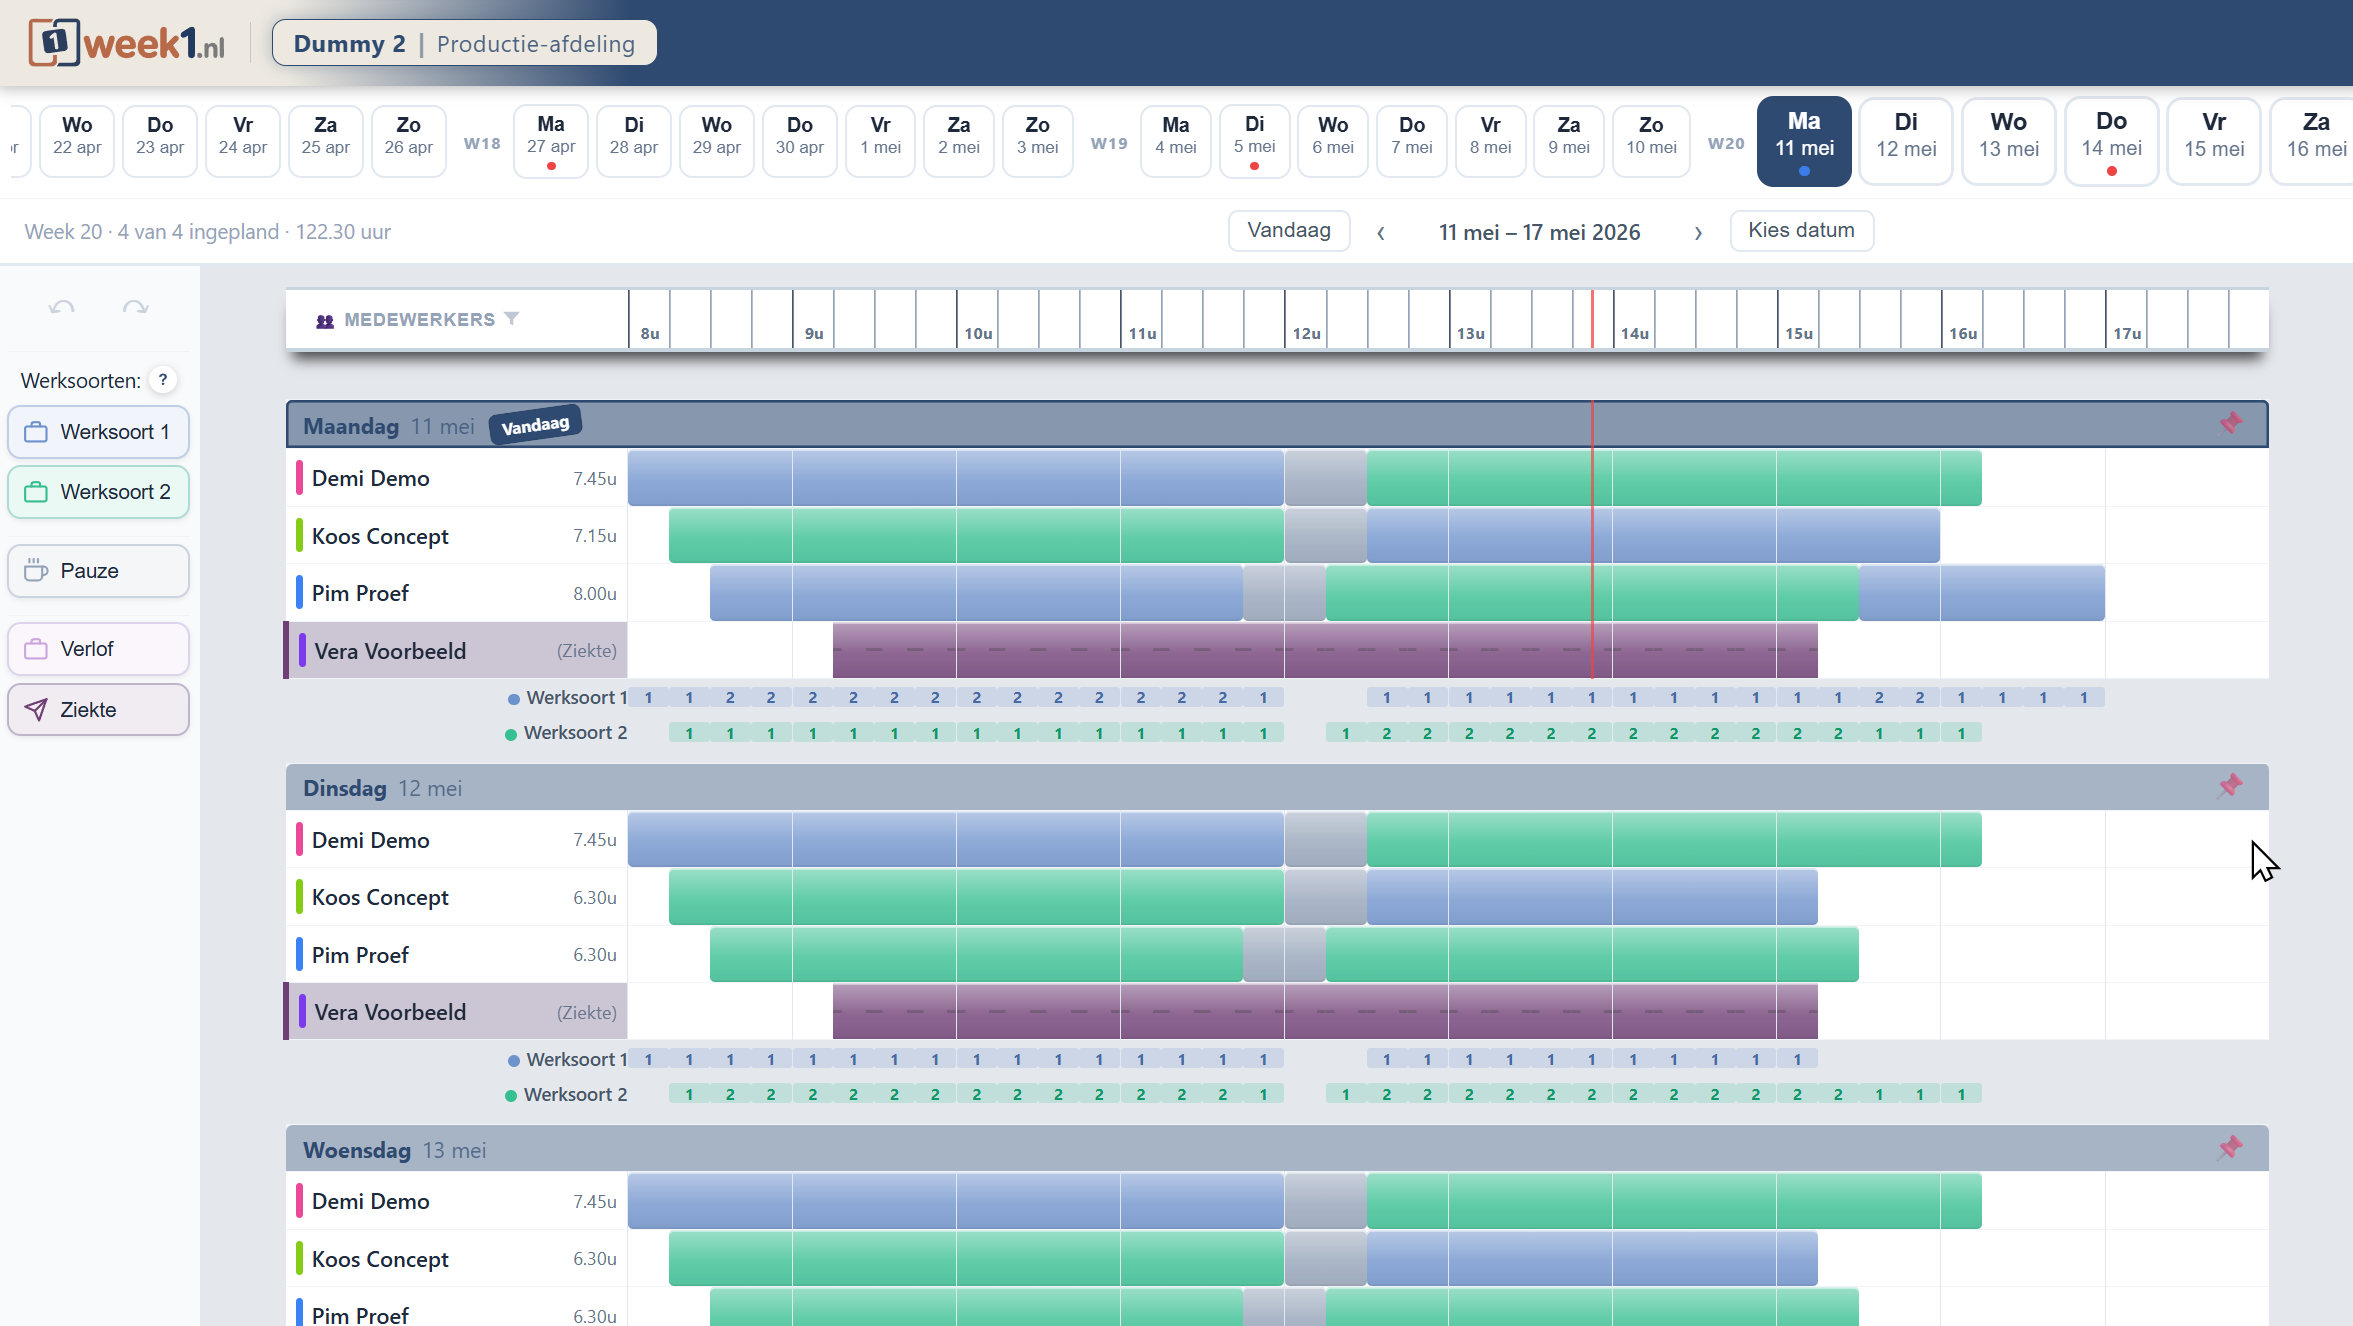Pin the Dinsdag 12 mei day

[2230, 786]
